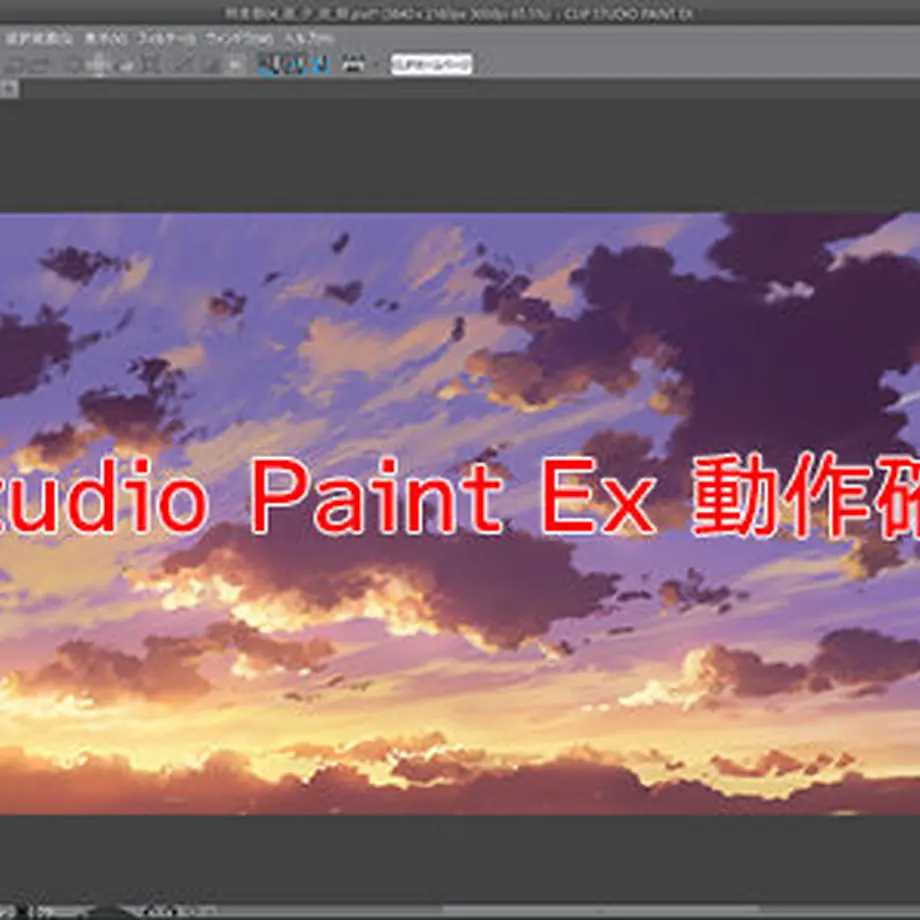Click the icon left of the white button

coord(353,64)
